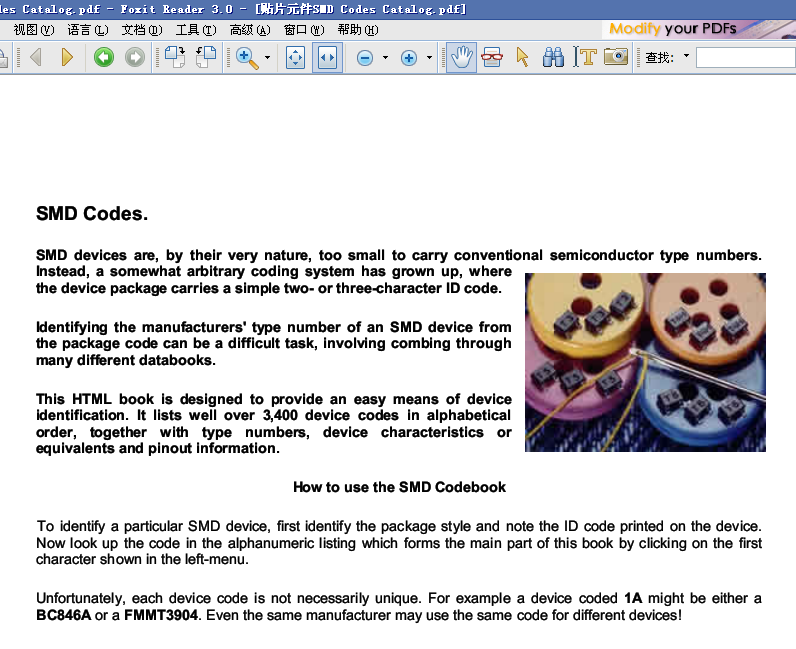
Task: Click the SMD Codes. heading
Action: tap(92, 214)
